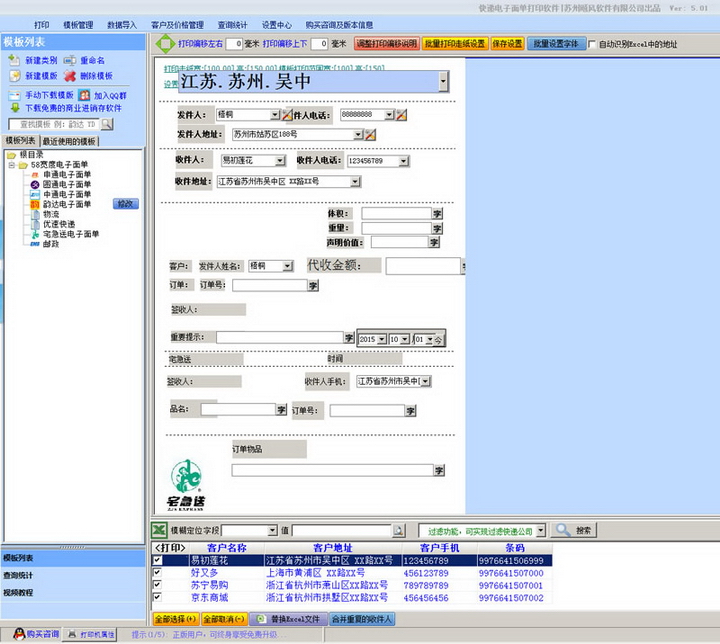720x644 pixels.
Task: Click the 重命名 rename icon
Action: (70, 60)
